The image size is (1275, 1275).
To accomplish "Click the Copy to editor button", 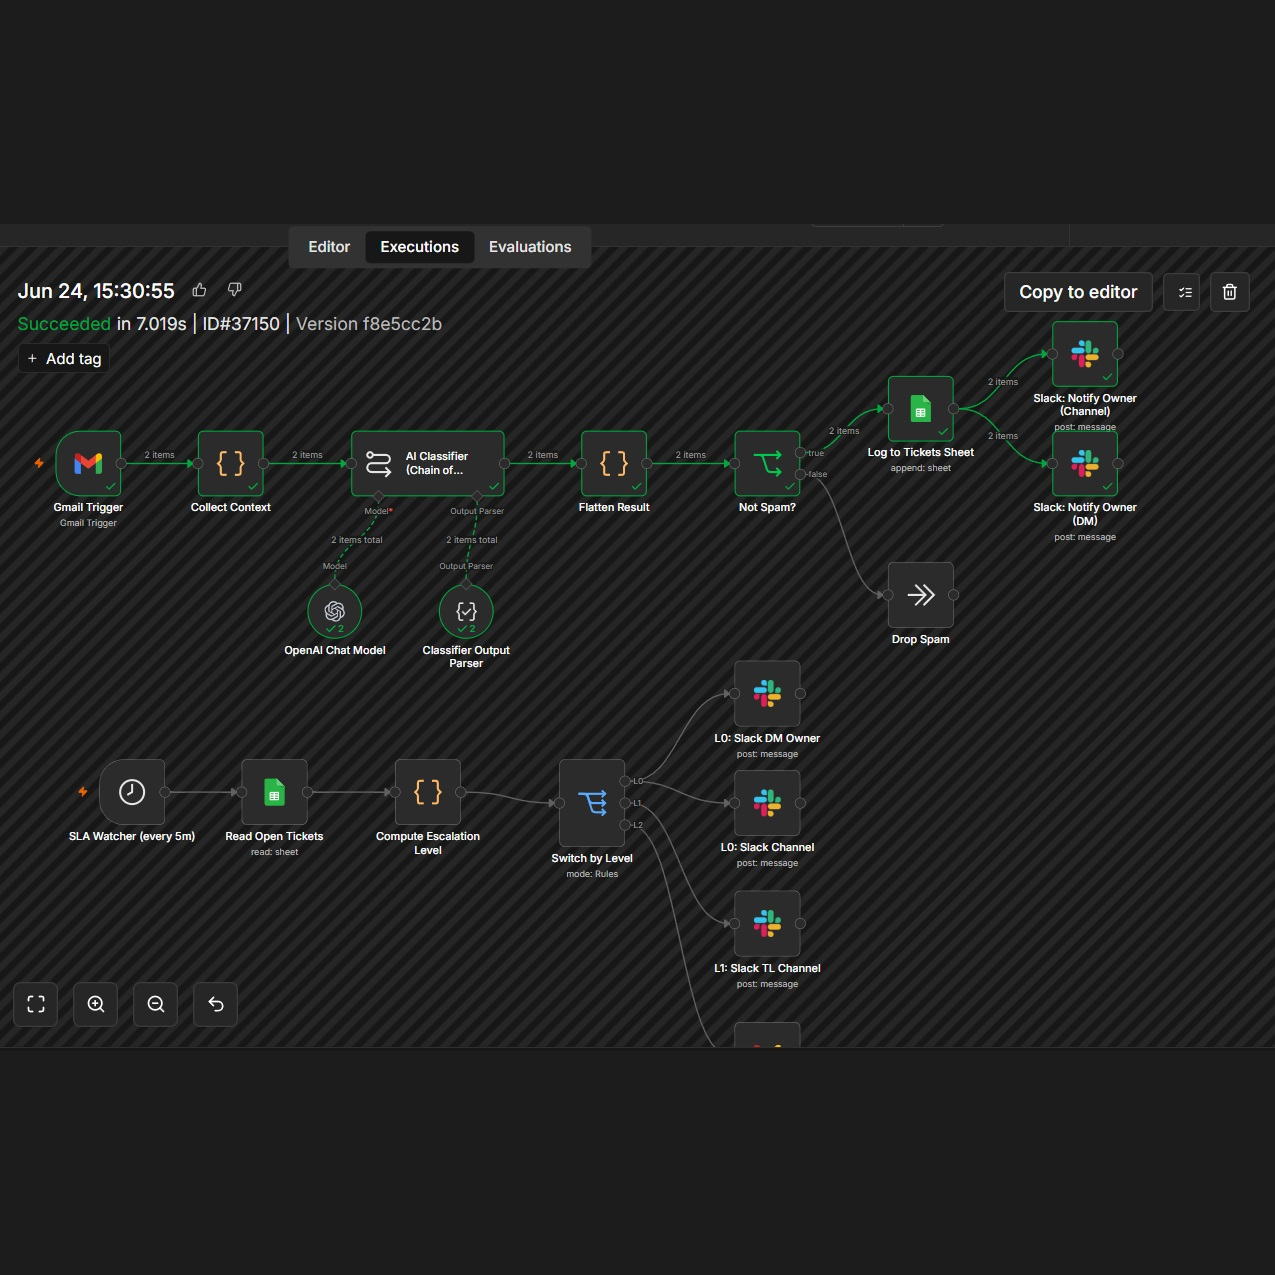I will click(1078, 292).
